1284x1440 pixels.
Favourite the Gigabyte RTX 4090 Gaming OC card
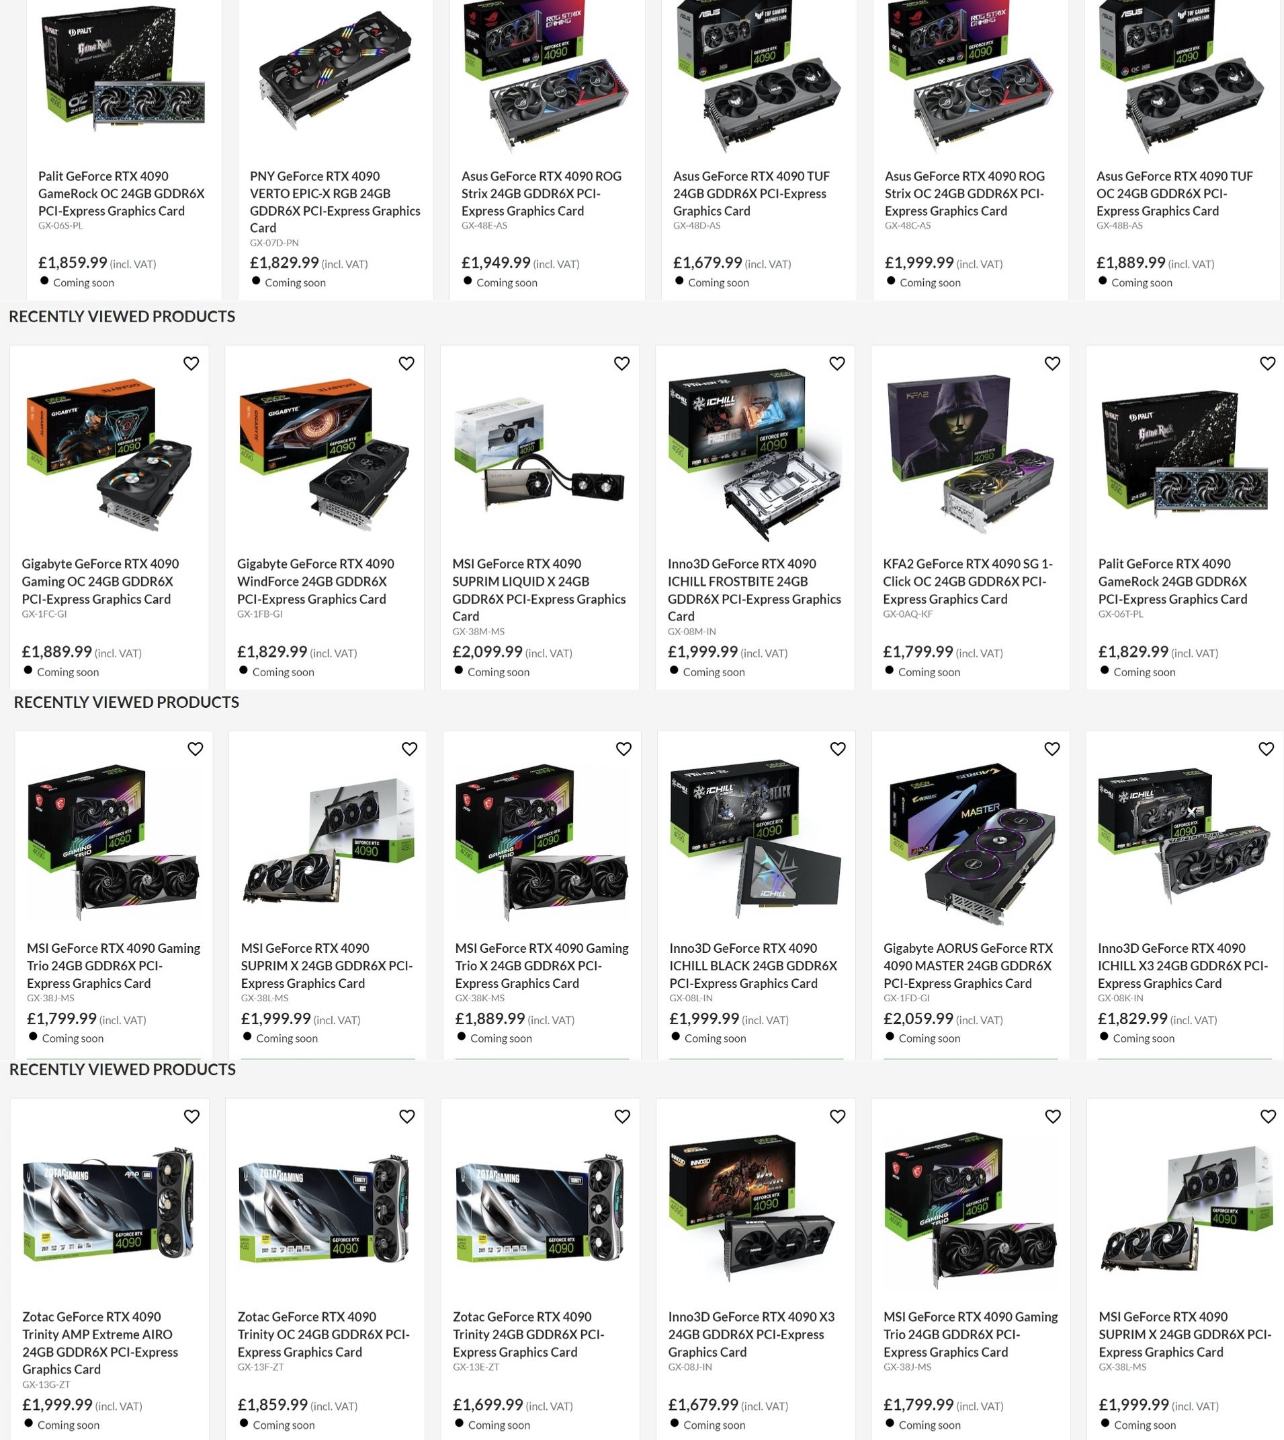click(191, 364)
